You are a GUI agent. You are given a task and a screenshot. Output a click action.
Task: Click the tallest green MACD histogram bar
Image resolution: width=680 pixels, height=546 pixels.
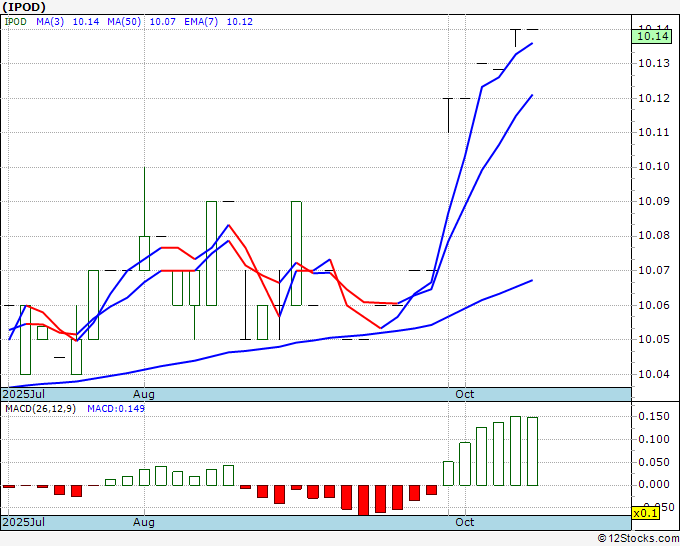(x=515, y=451)
